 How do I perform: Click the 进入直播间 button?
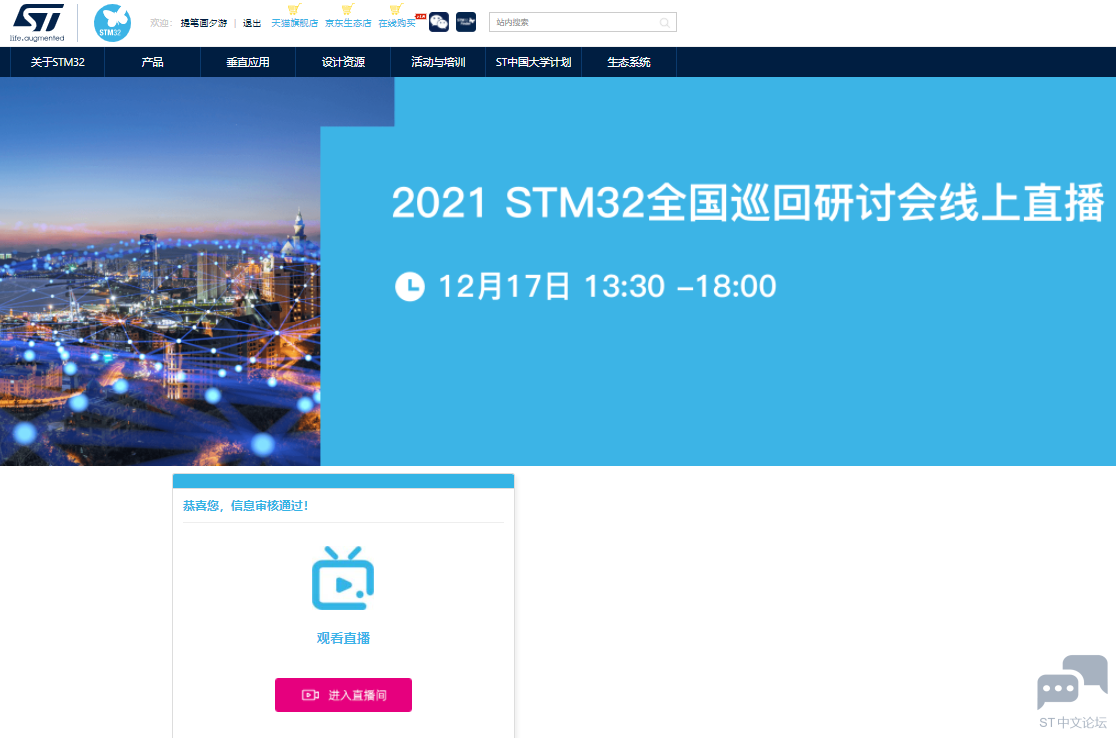click(x=343, y=695)
